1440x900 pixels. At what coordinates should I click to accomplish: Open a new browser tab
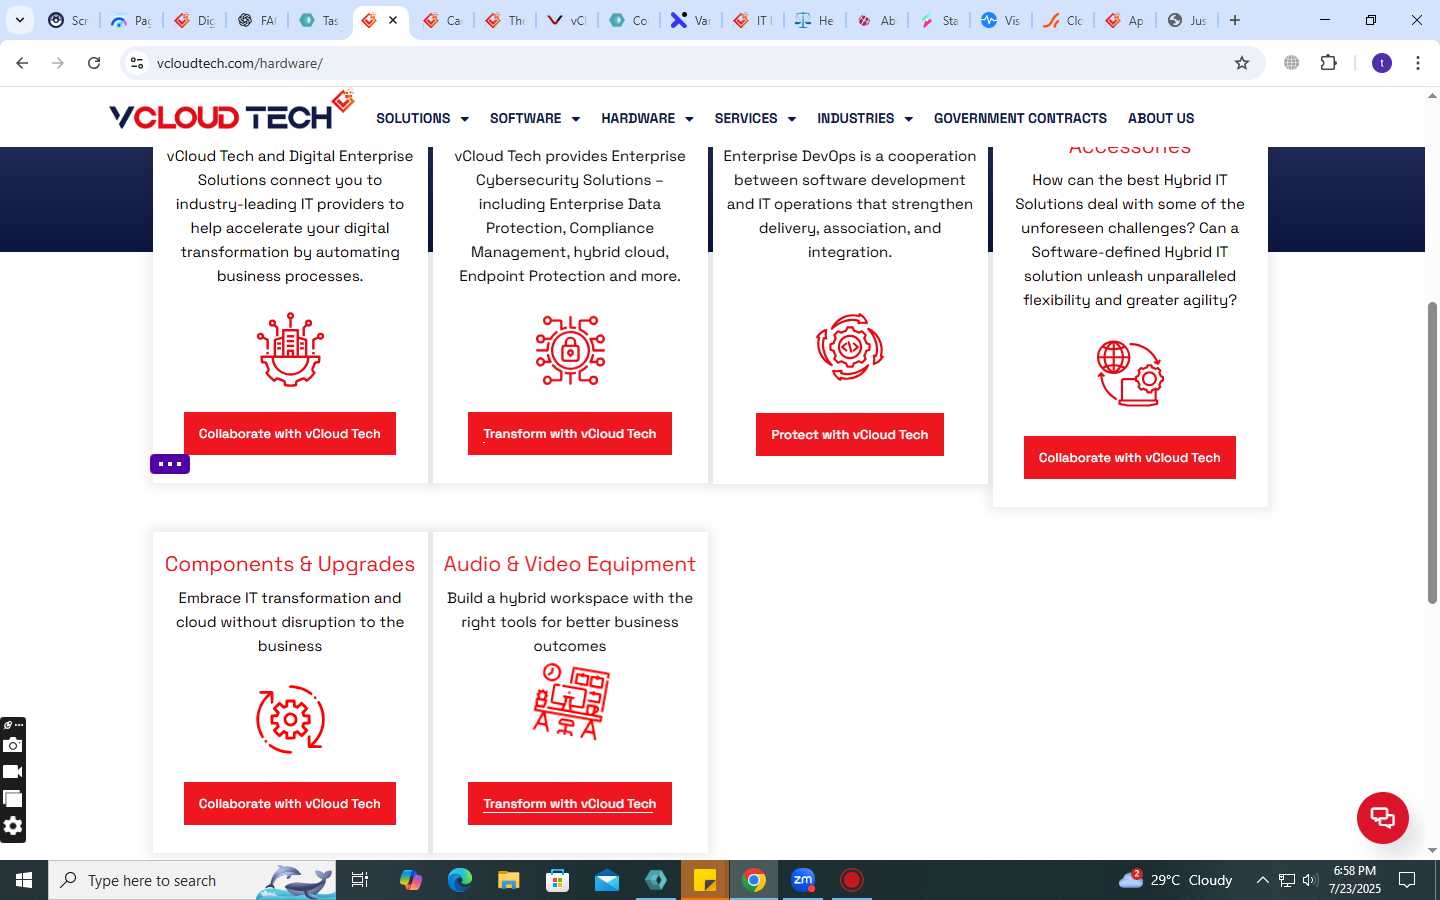coord(1235,20)
